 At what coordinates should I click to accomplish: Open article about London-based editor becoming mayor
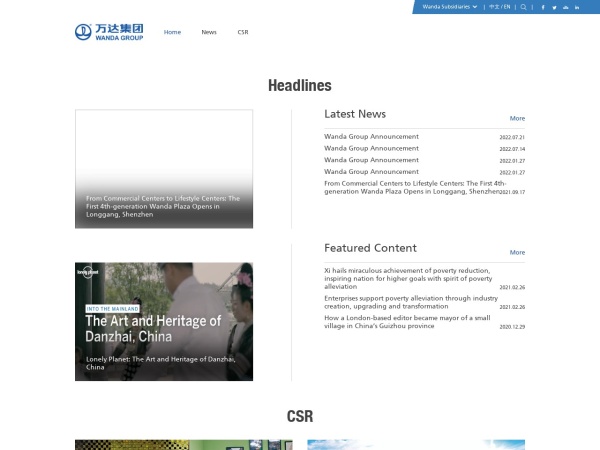pos(407,322)
